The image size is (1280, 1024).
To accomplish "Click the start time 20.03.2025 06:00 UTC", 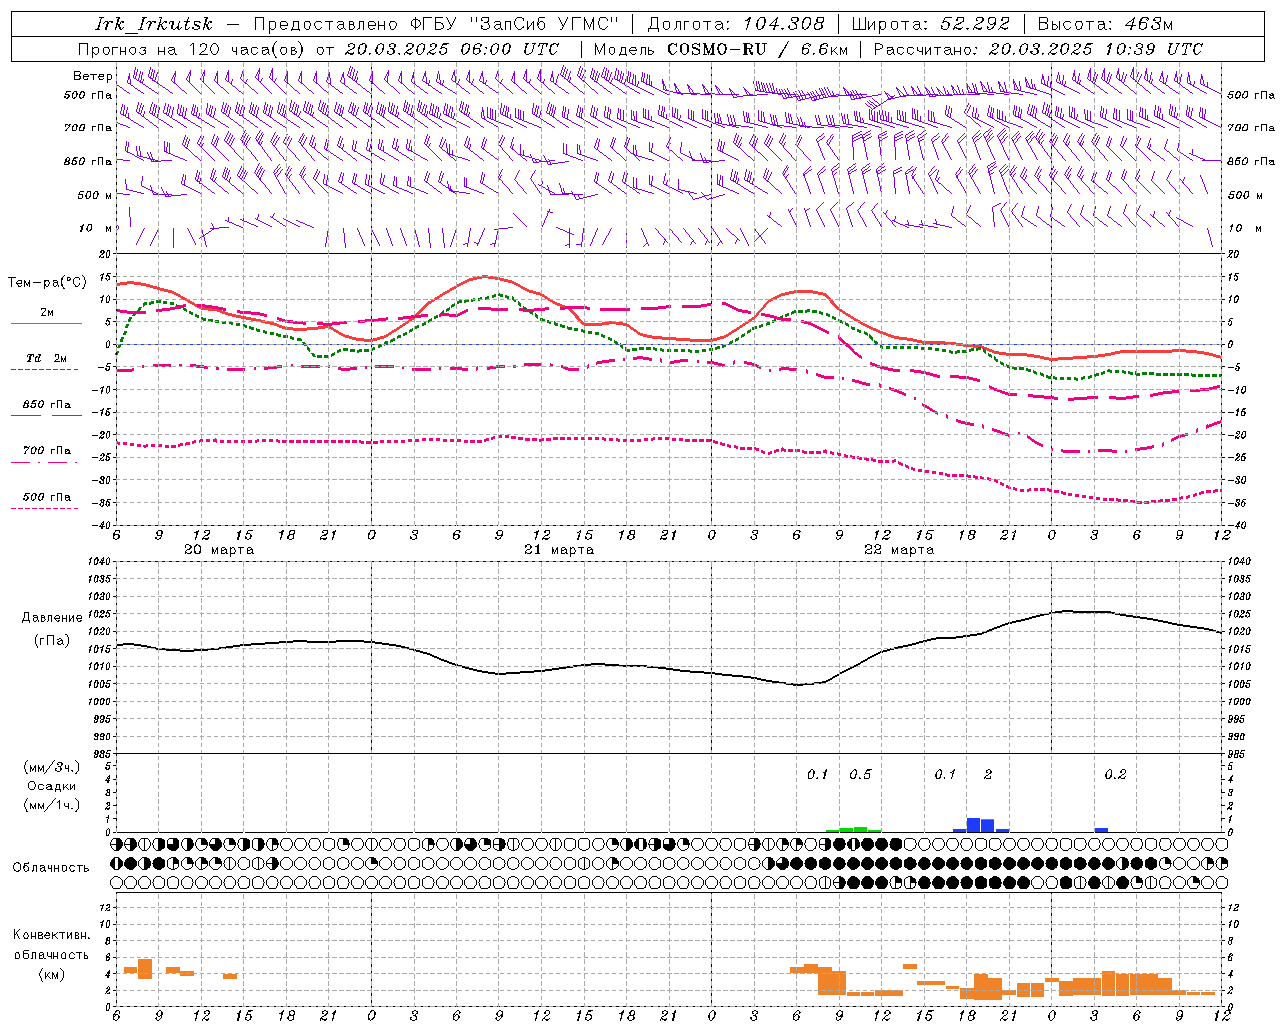I will pyautogui.click(x=451, y=49).
